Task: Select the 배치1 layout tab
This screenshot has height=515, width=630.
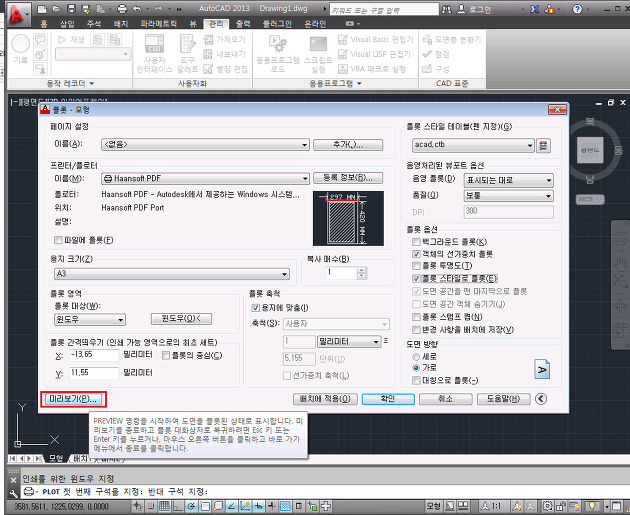Action: click(x=80, y=458)
